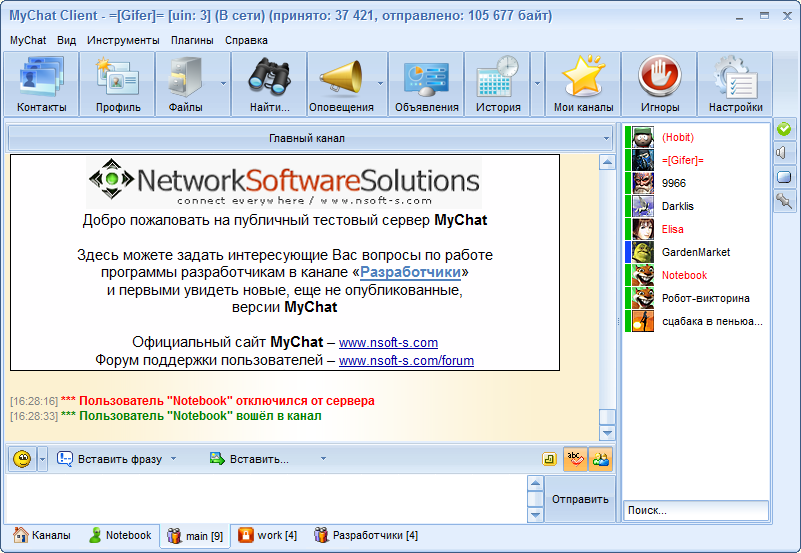Viewport: 801px width, 553px height.
Task: Click the Найти binoculars icon
Action: click(269, 77)
